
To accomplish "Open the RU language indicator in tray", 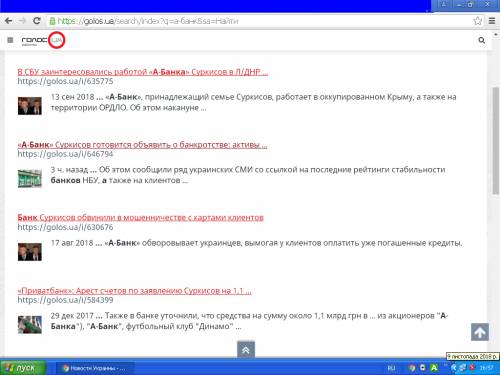I will (x=391, y=368).
